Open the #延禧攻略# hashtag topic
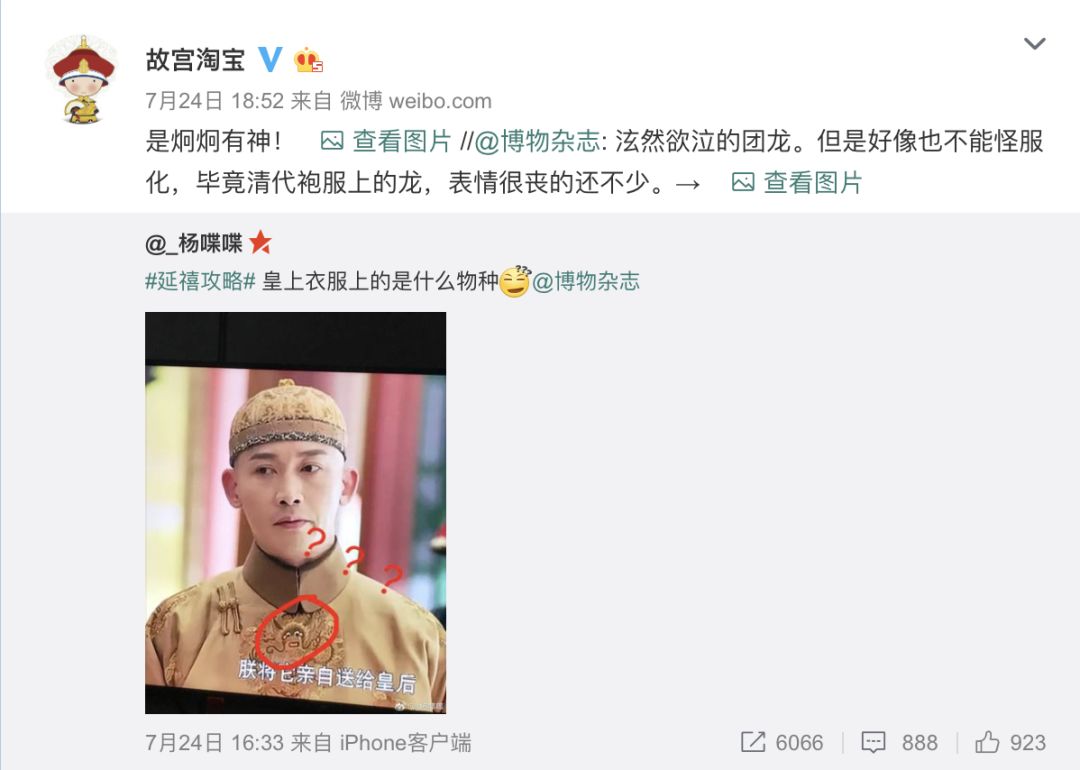1080x770 pixels. pyautogui.click(x=200, y=281)
